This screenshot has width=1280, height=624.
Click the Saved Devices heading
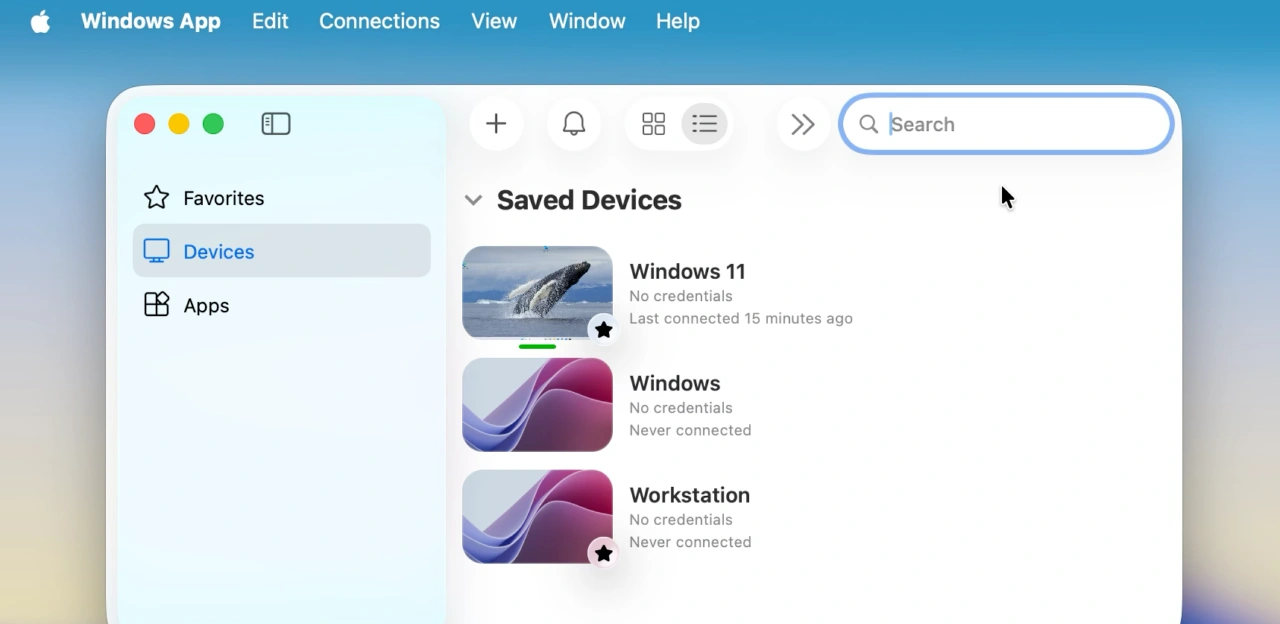pos(589,200)
